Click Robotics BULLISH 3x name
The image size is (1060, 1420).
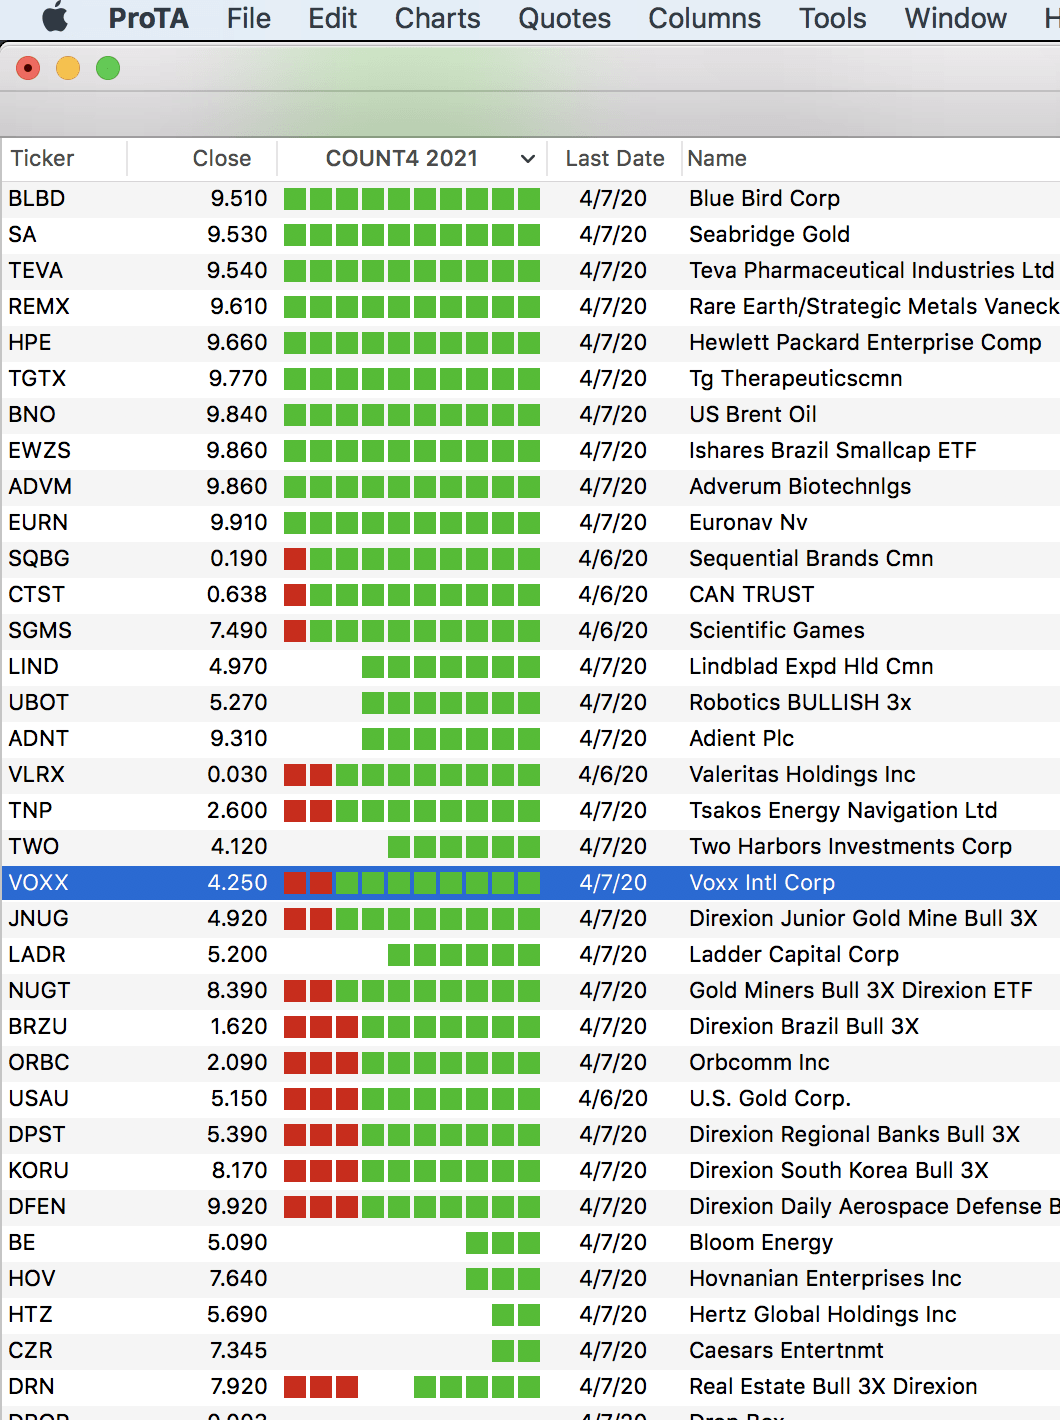(800, 703)
